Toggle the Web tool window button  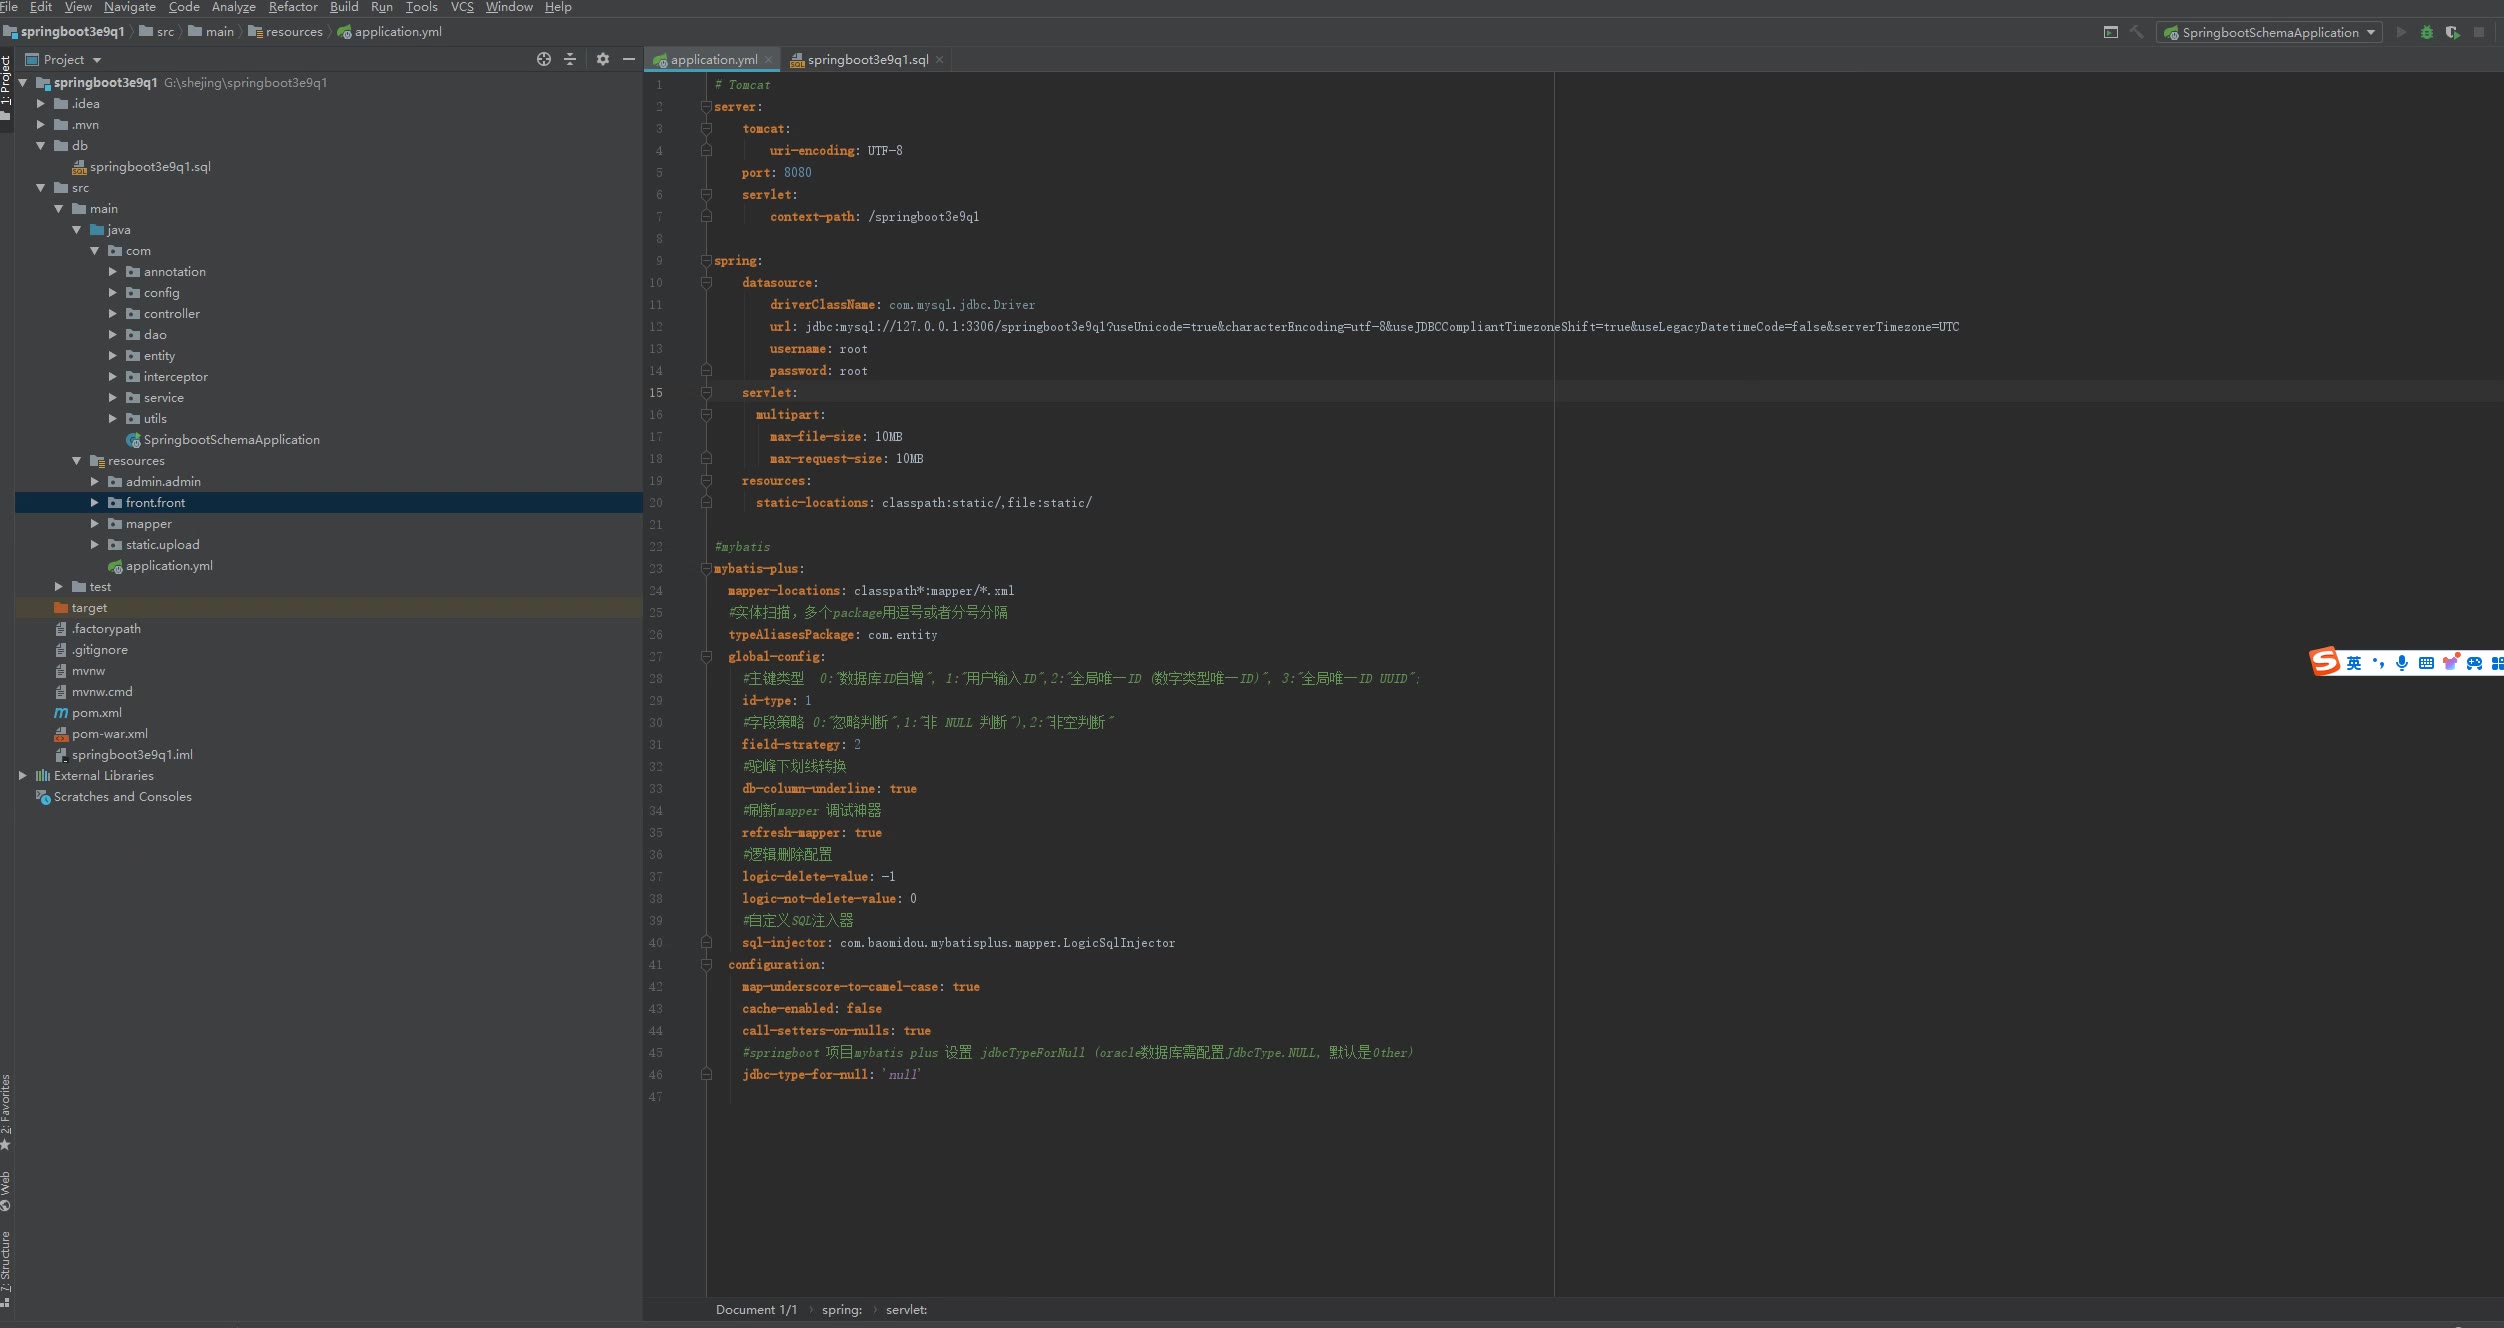6,1189
